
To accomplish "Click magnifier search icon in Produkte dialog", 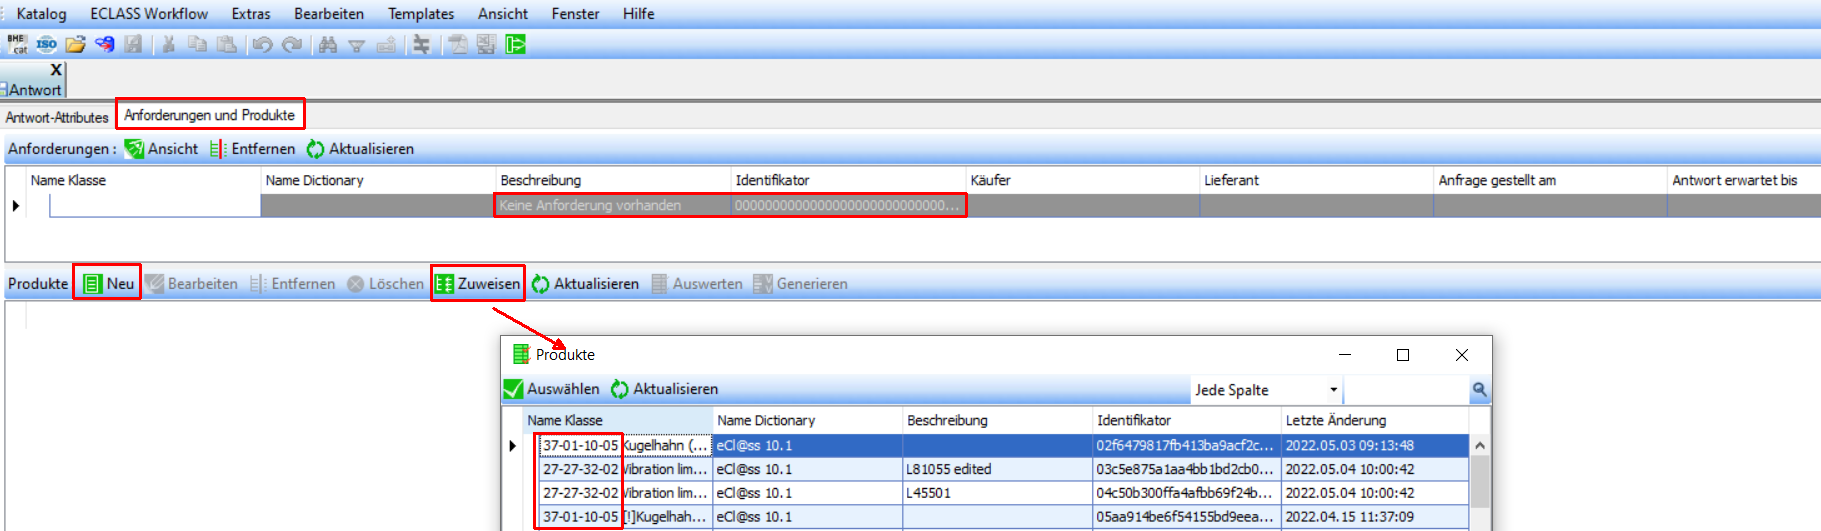I will (x=1479, y=390).
